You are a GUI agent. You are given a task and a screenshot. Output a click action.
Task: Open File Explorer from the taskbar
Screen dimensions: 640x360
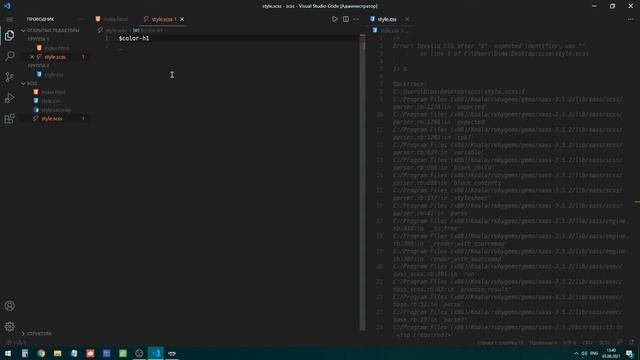coord(58,353)
